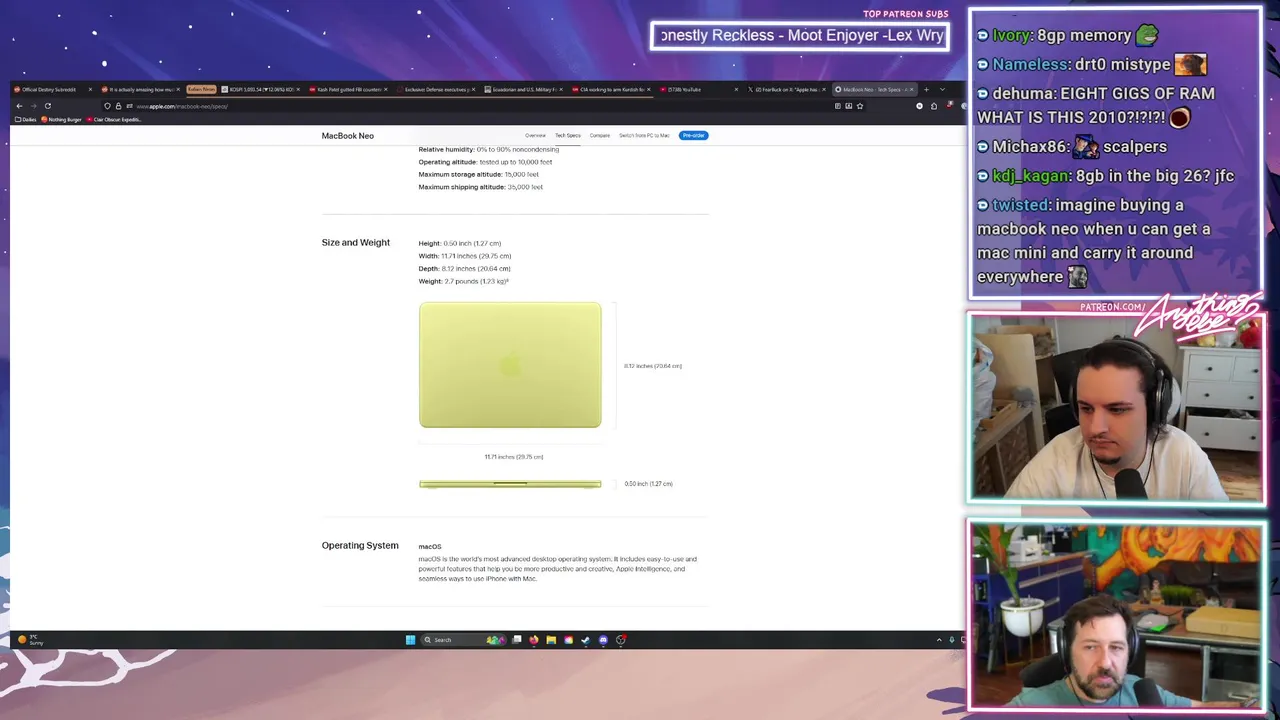Open the weather widget on the taskbar
The width and height of the screenshot is (1280, 720).
point(29,640)
